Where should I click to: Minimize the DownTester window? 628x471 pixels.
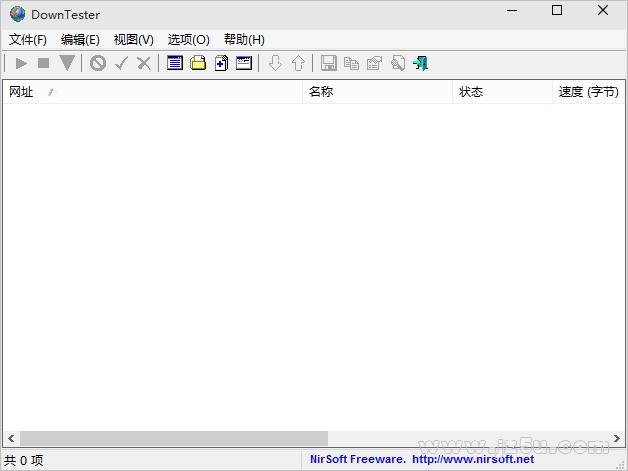(x=512, y=11)
